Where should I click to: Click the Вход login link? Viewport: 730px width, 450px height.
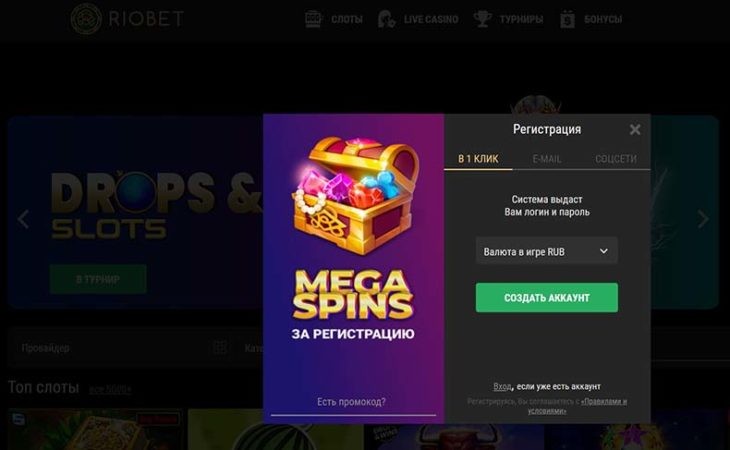502,387
